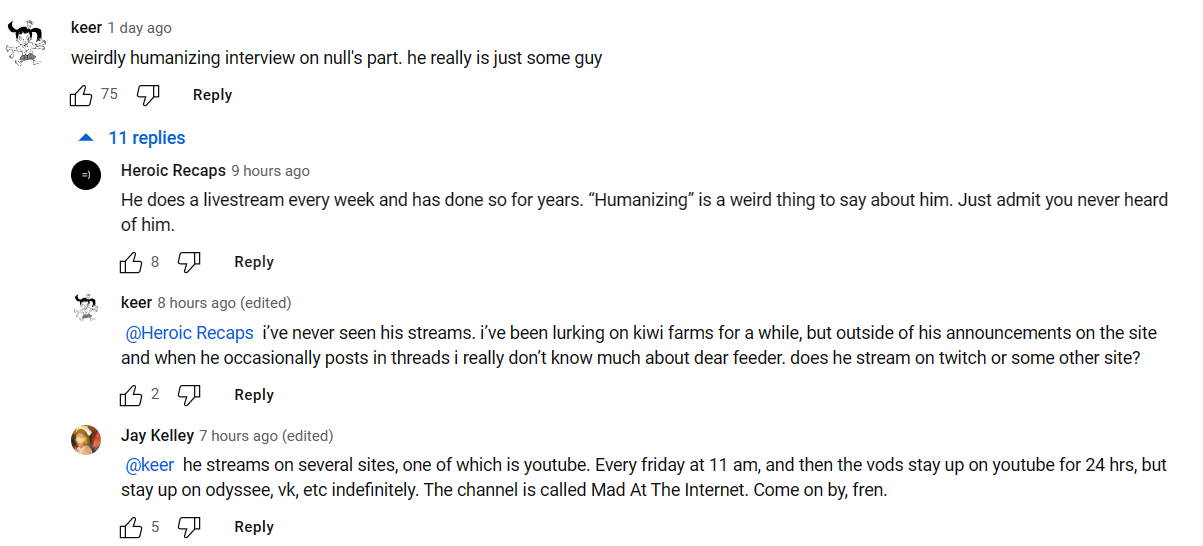Reply to Jay Kelley's comment

[253, 527]
